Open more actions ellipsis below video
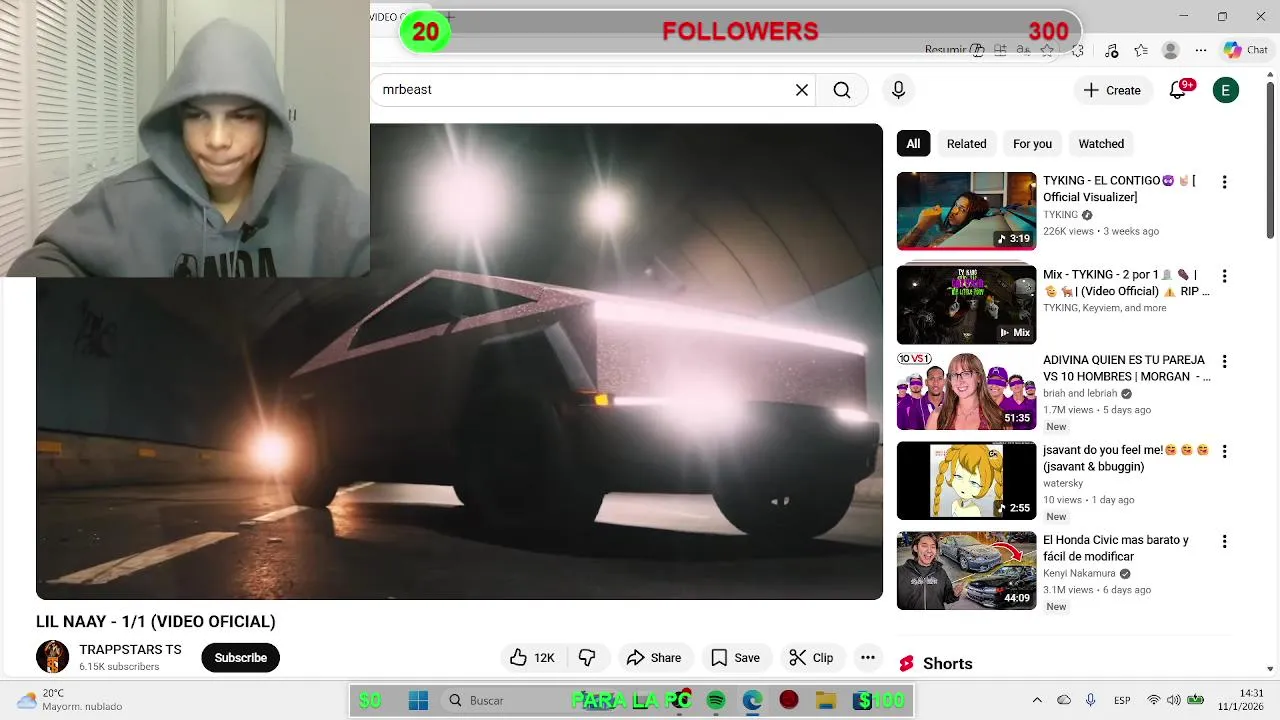Image resolution: width=1280 pixels, height=720 pixels. click(868, 657)
